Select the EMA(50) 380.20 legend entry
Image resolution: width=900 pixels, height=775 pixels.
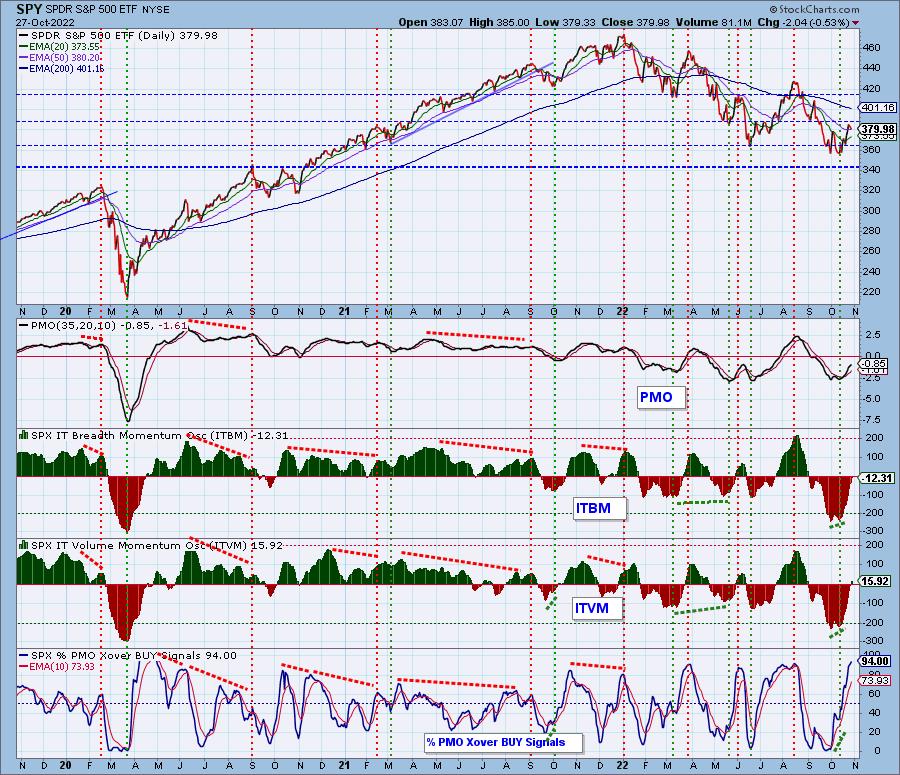(59, 58)
